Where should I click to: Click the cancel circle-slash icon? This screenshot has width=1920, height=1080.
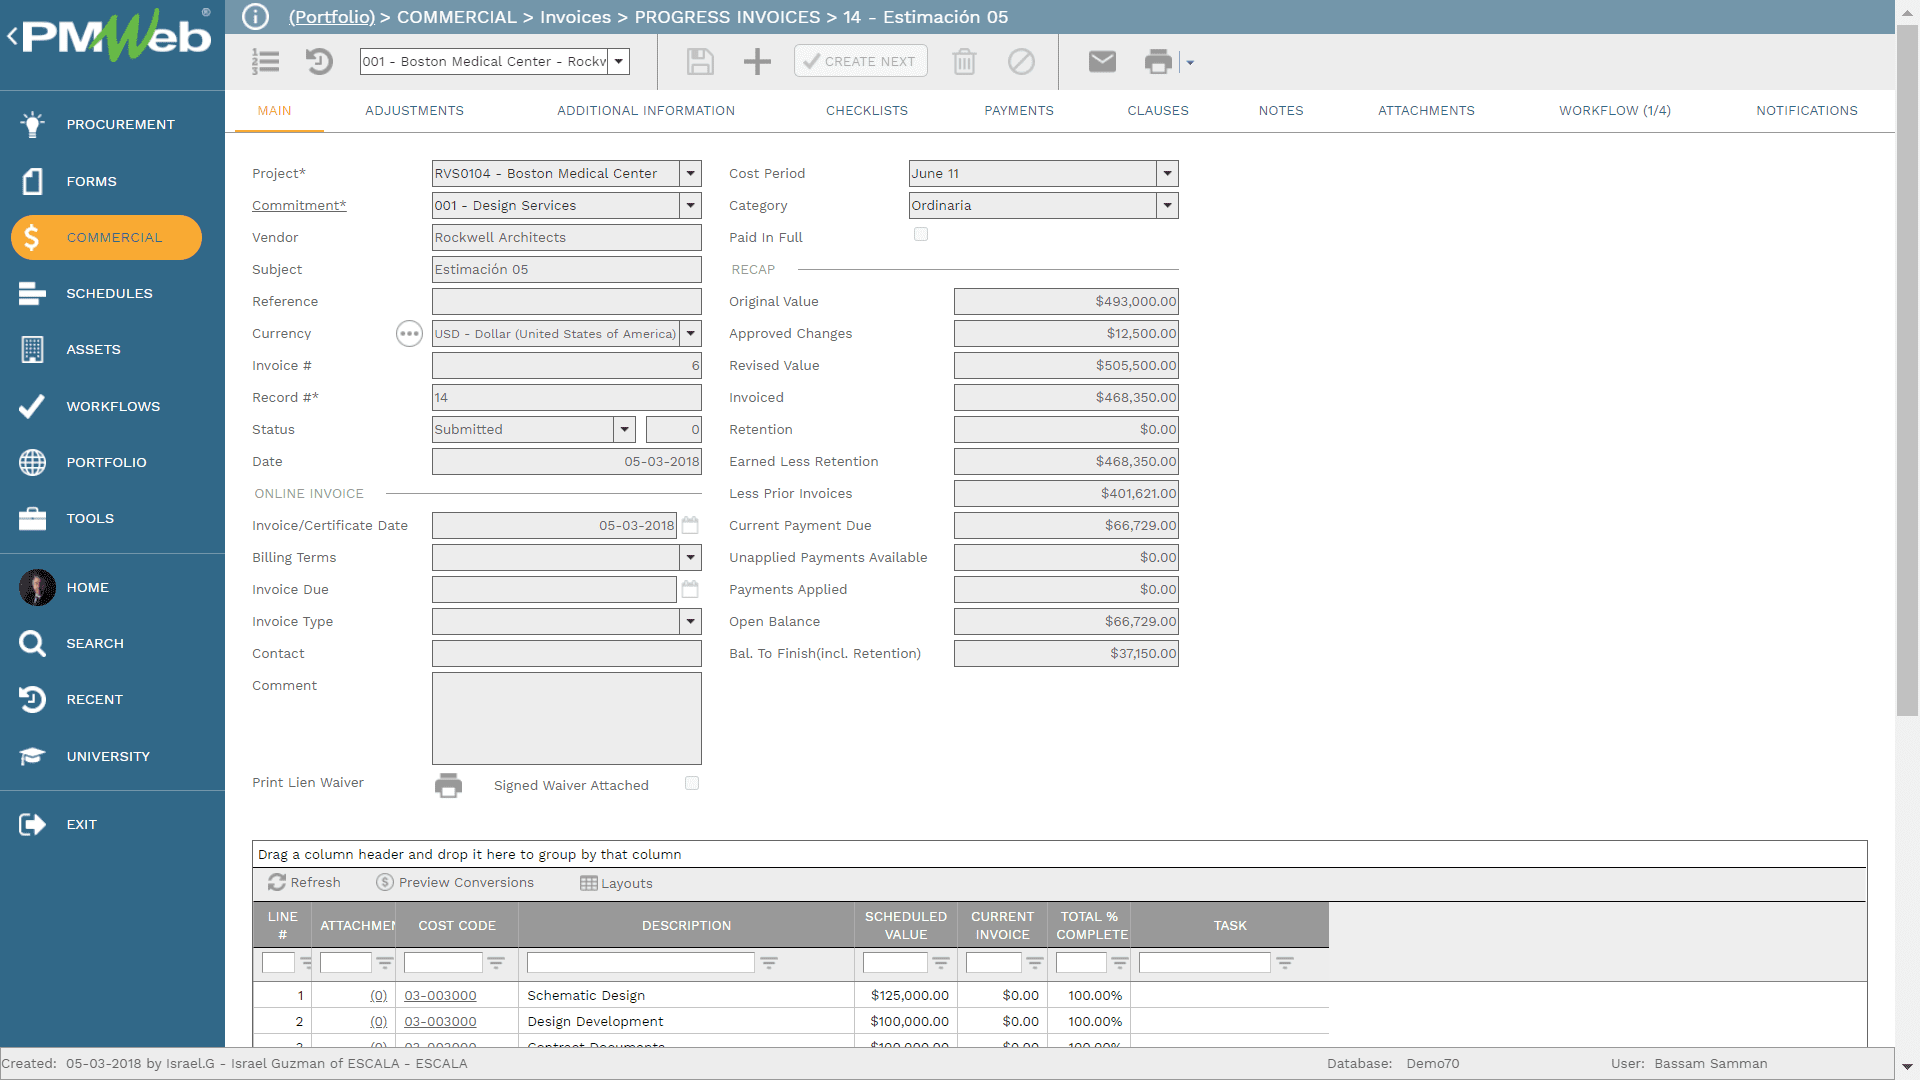click(1021, 62)
